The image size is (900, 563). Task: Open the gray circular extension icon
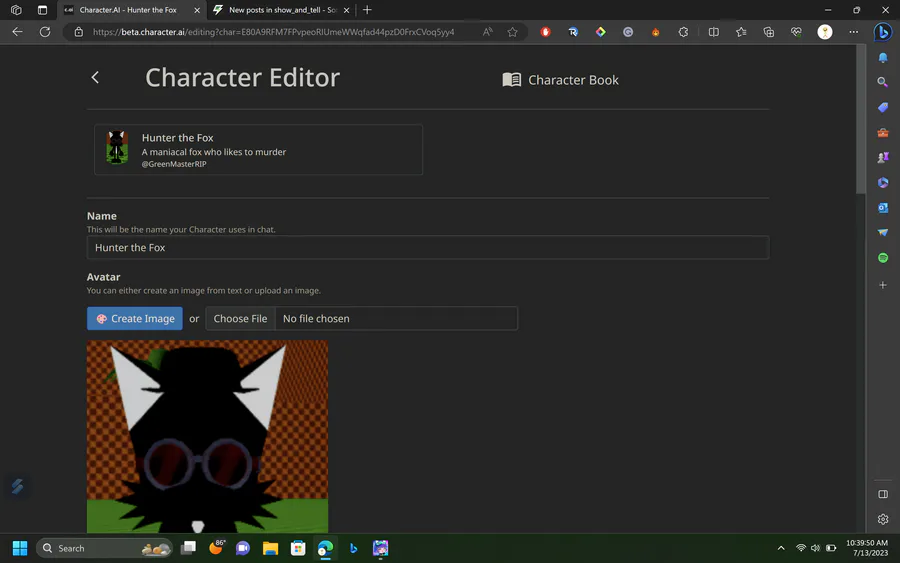tap(628, 32)
